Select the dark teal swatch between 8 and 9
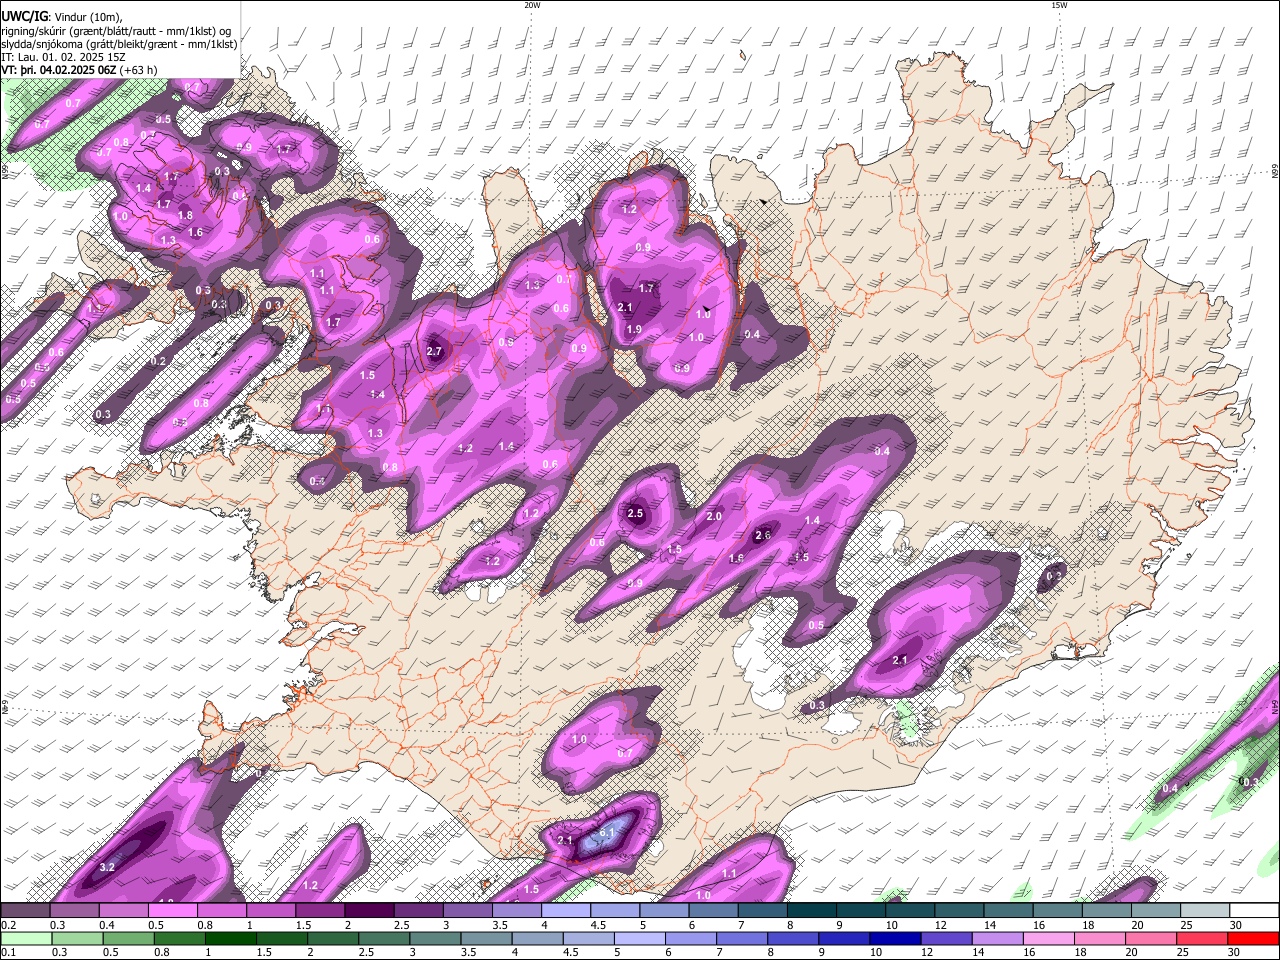This screenshot has width=1280, height=960. [x=811, y=910]
